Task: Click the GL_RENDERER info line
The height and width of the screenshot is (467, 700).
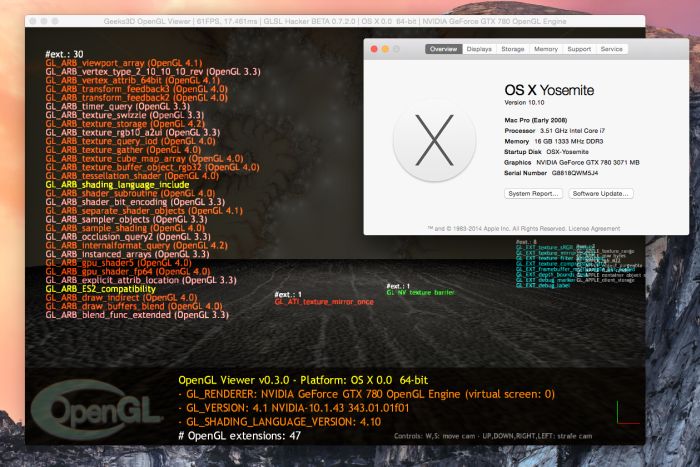Action: [x=367, y=394]
